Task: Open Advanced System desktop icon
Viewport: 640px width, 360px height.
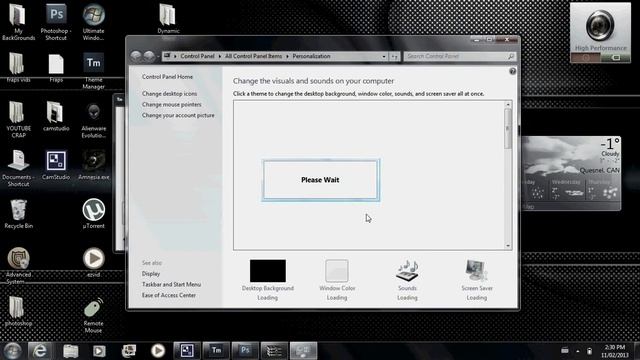Action: (18, 265)
